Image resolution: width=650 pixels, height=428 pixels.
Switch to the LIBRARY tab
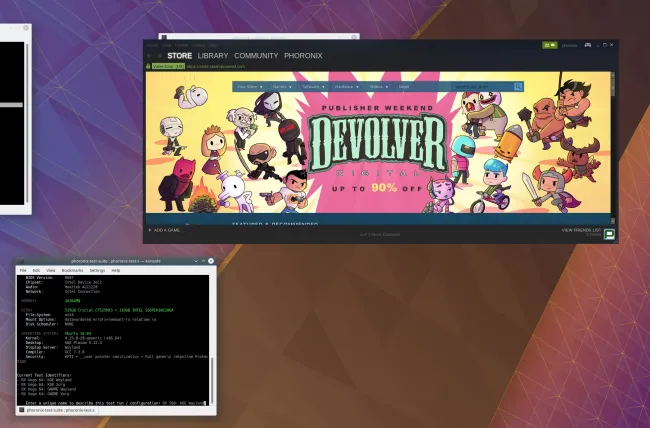click(213, 56)
